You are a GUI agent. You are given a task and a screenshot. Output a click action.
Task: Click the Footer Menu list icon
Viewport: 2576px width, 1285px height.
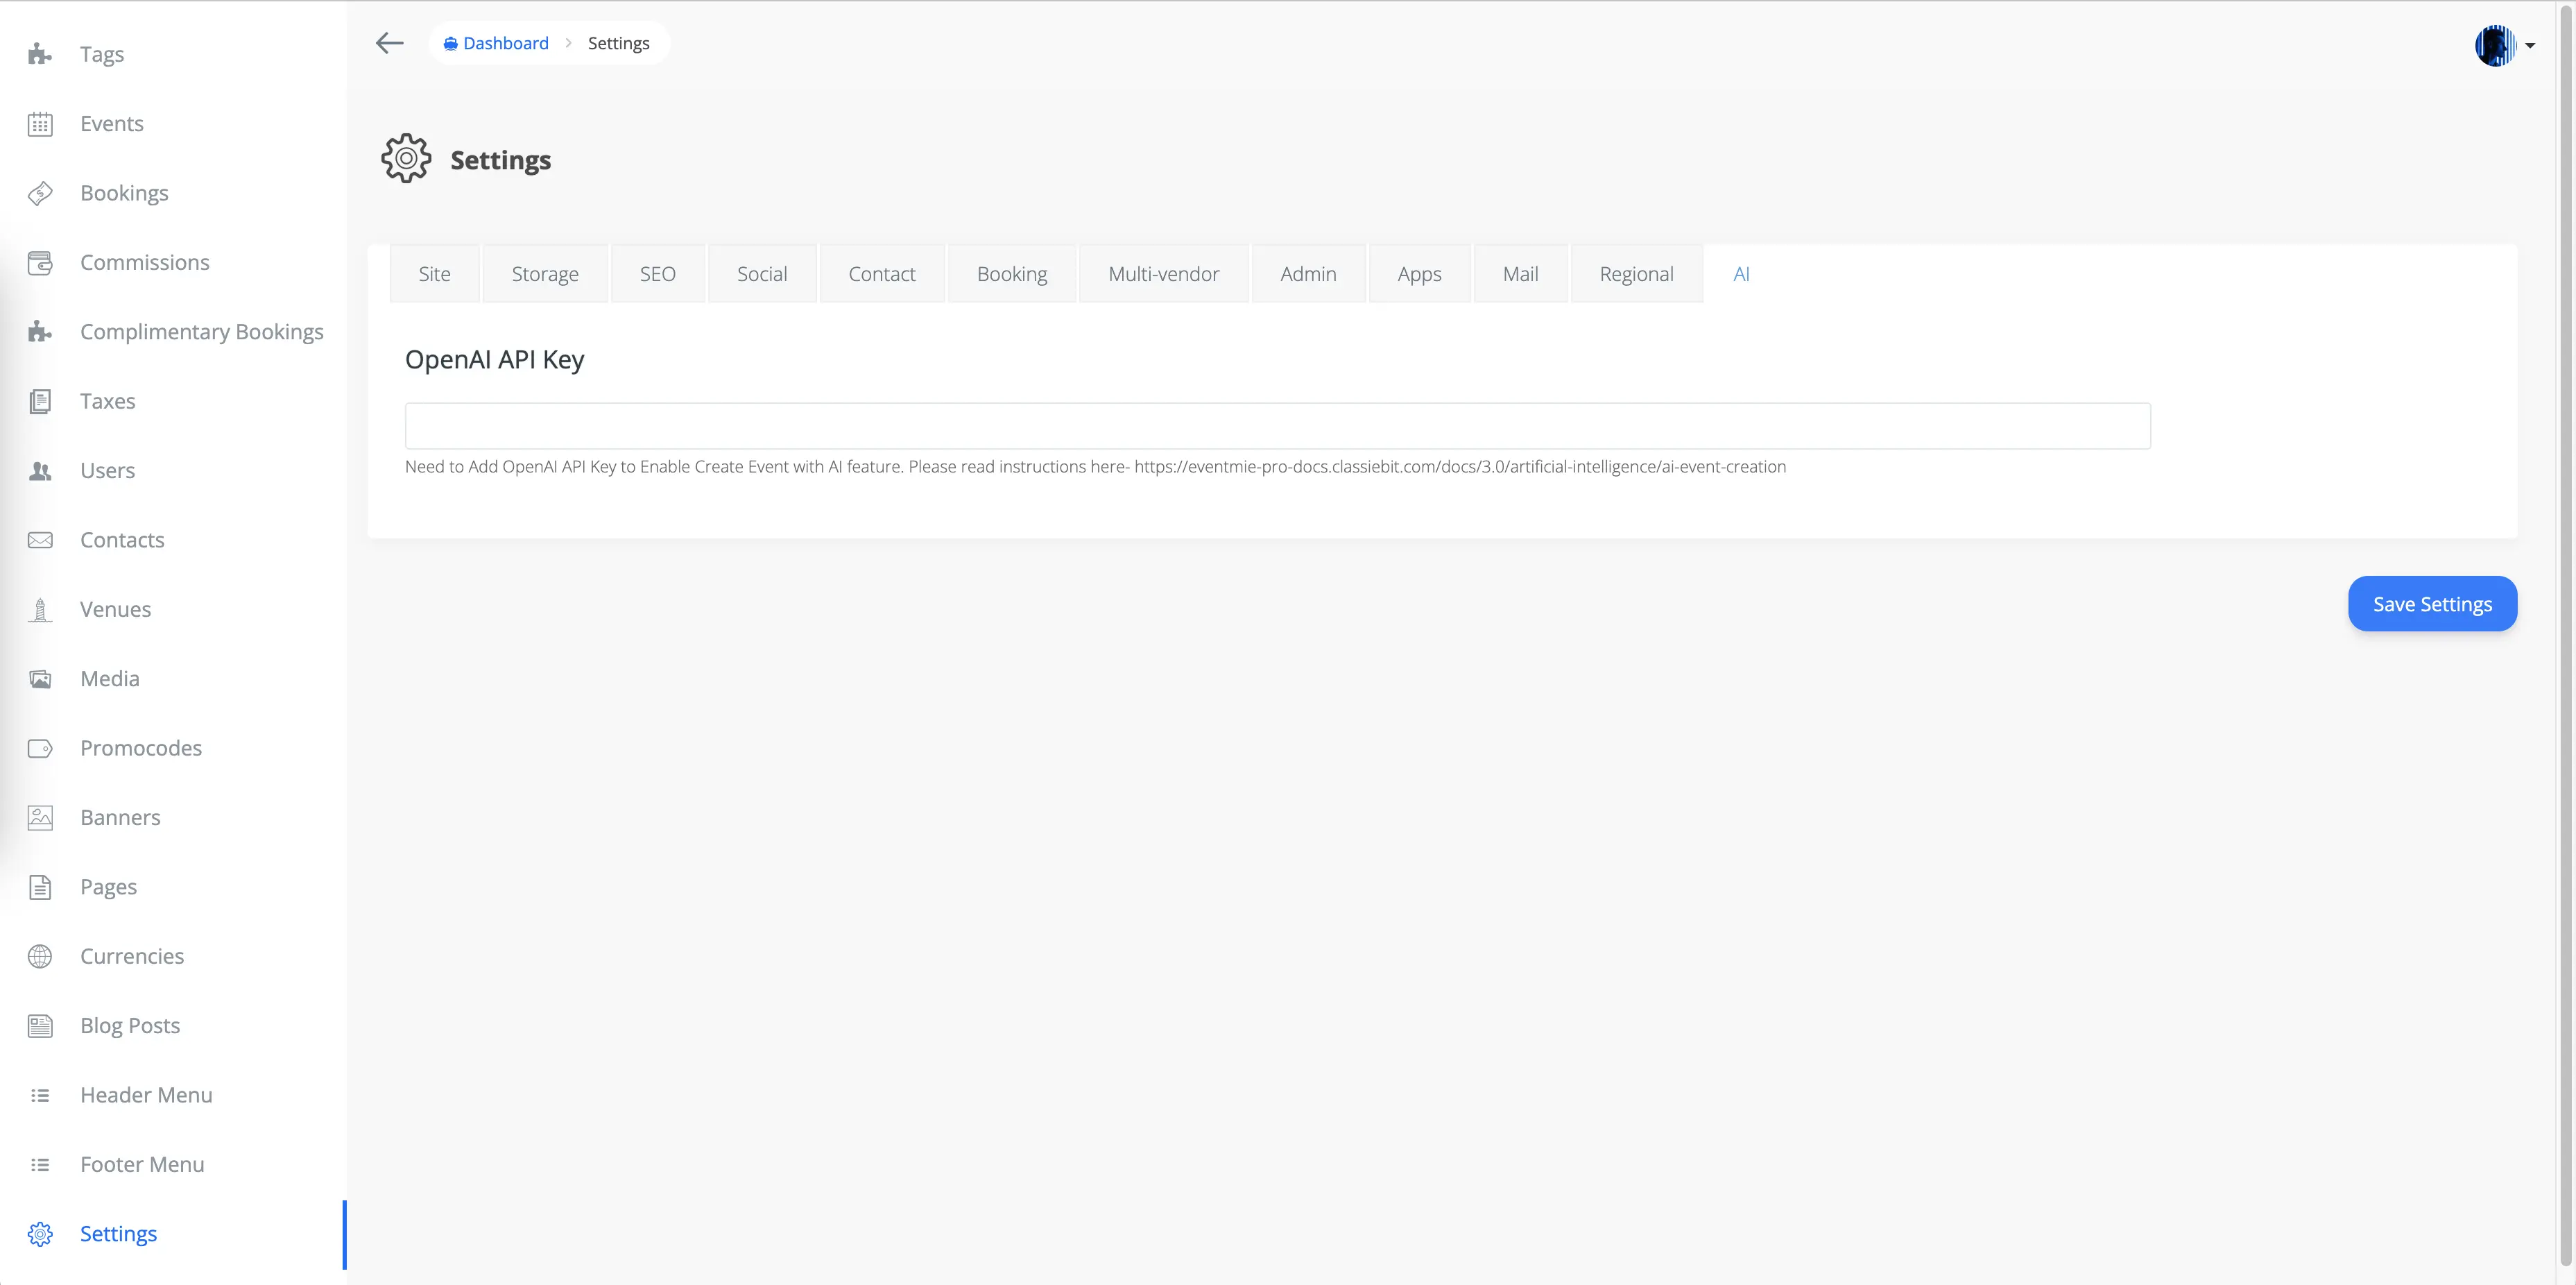point(40,1165)
